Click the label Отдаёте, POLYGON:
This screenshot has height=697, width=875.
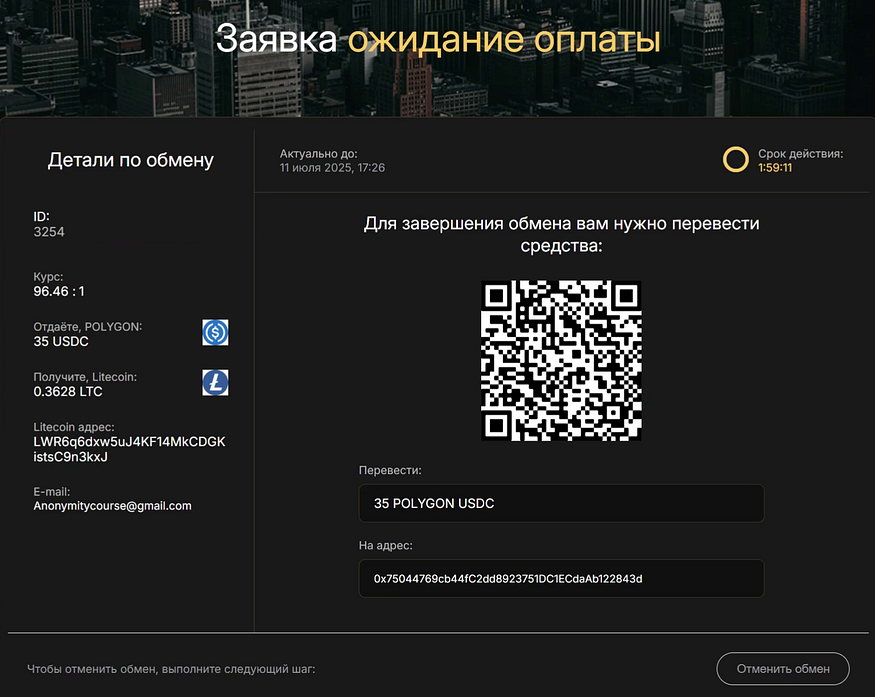(x=88, y=326)
